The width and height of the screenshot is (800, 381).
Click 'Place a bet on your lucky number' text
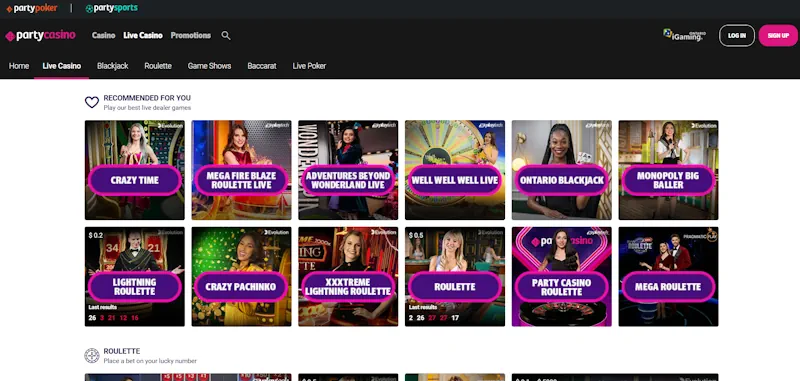(150, 361)
